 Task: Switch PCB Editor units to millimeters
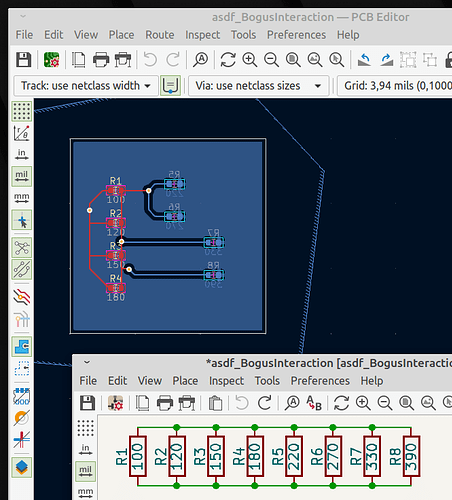point(22,198)
